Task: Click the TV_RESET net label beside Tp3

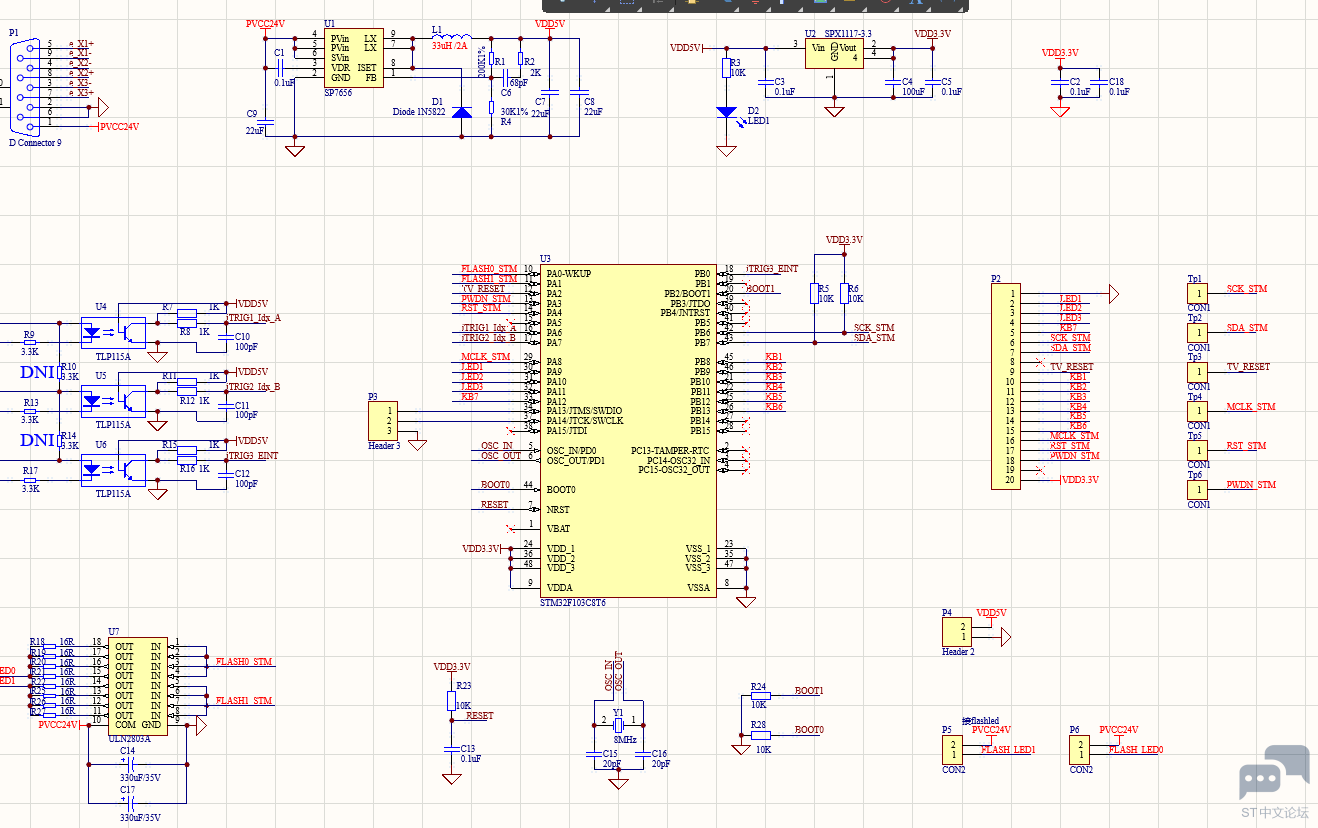Action: [x=1248, y=367]
